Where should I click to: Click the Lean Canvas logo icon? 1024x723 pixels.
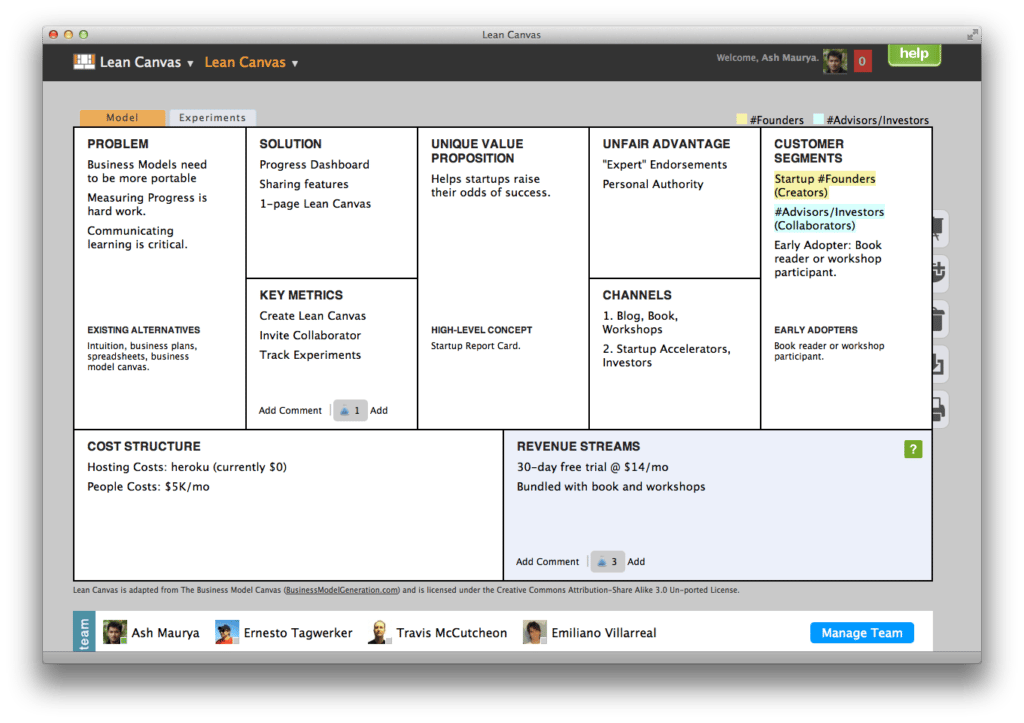84,62
